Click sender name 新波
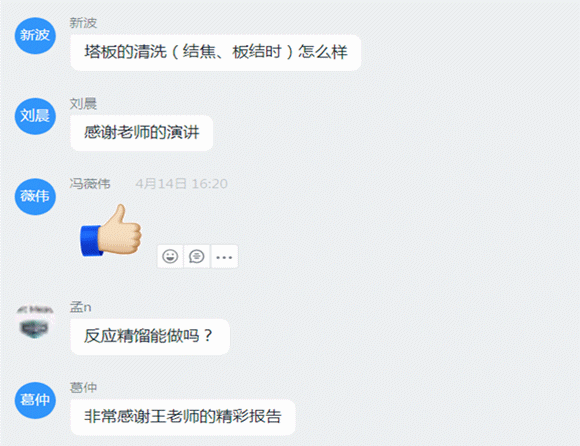Image resolution: width=580 pixels, height=446 pixels. point(83,23)
